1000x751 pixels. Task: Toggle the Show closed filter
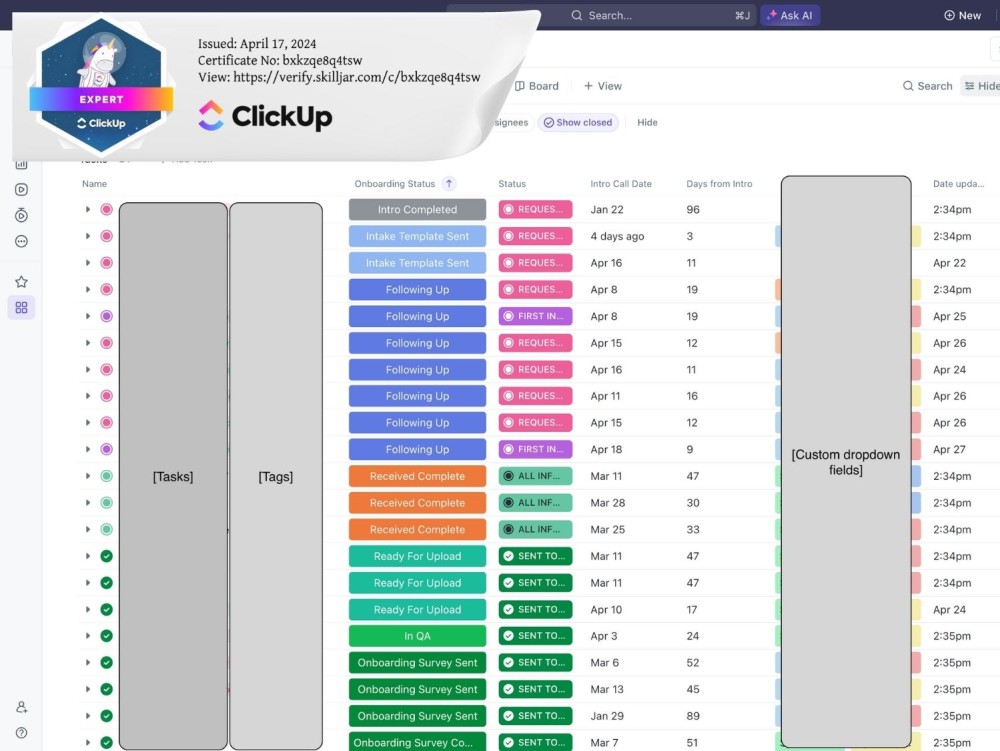coord(578,122)
